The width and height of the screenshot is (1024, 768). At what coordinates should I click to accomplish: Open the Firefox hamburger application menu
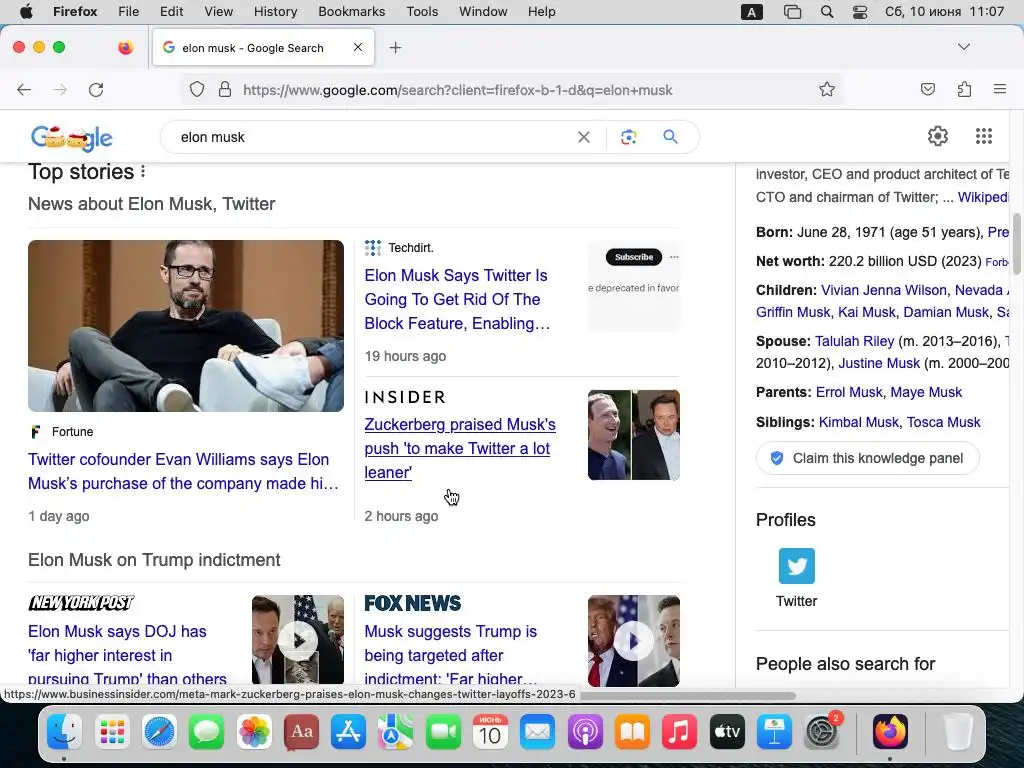[999, 89]
